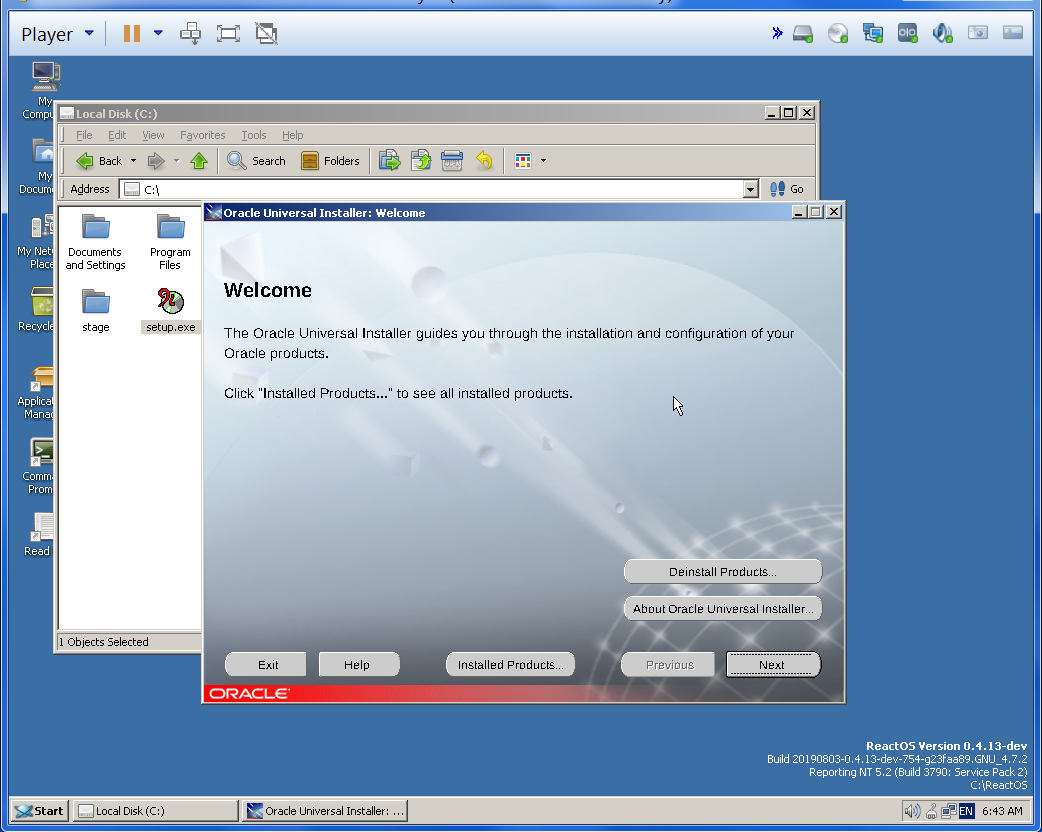Screen dimensions: 1042x832
Task: Click the Exit button in installer
Action: 266,665
